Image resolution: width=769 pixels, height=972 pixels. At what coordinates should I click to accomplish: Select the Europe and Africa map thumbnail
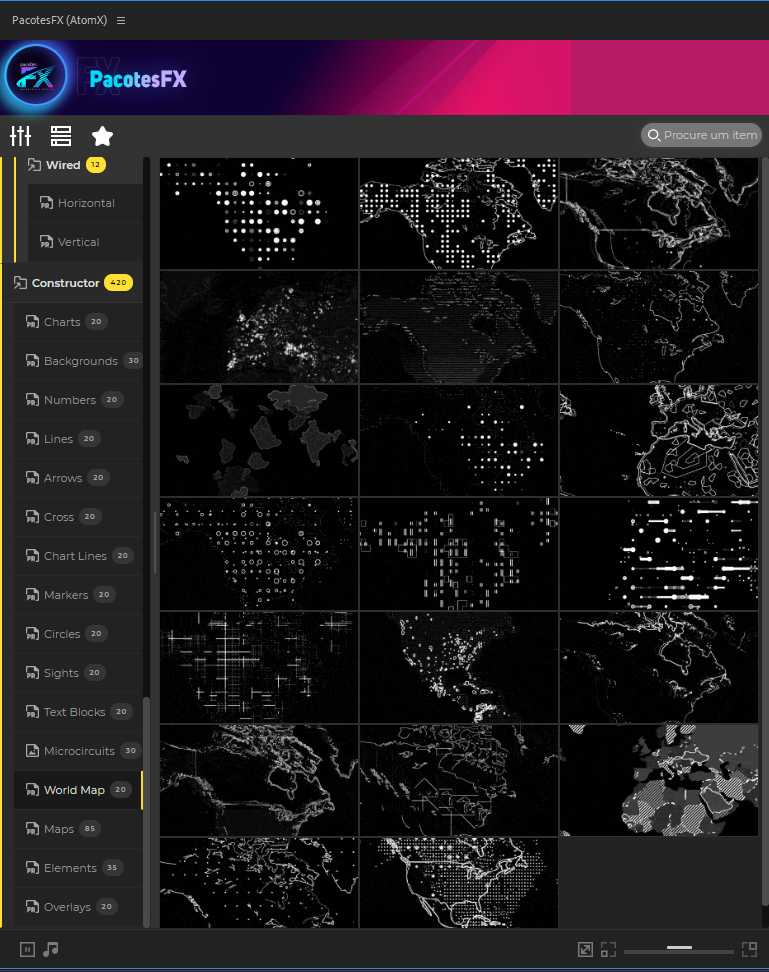(659, 781)
